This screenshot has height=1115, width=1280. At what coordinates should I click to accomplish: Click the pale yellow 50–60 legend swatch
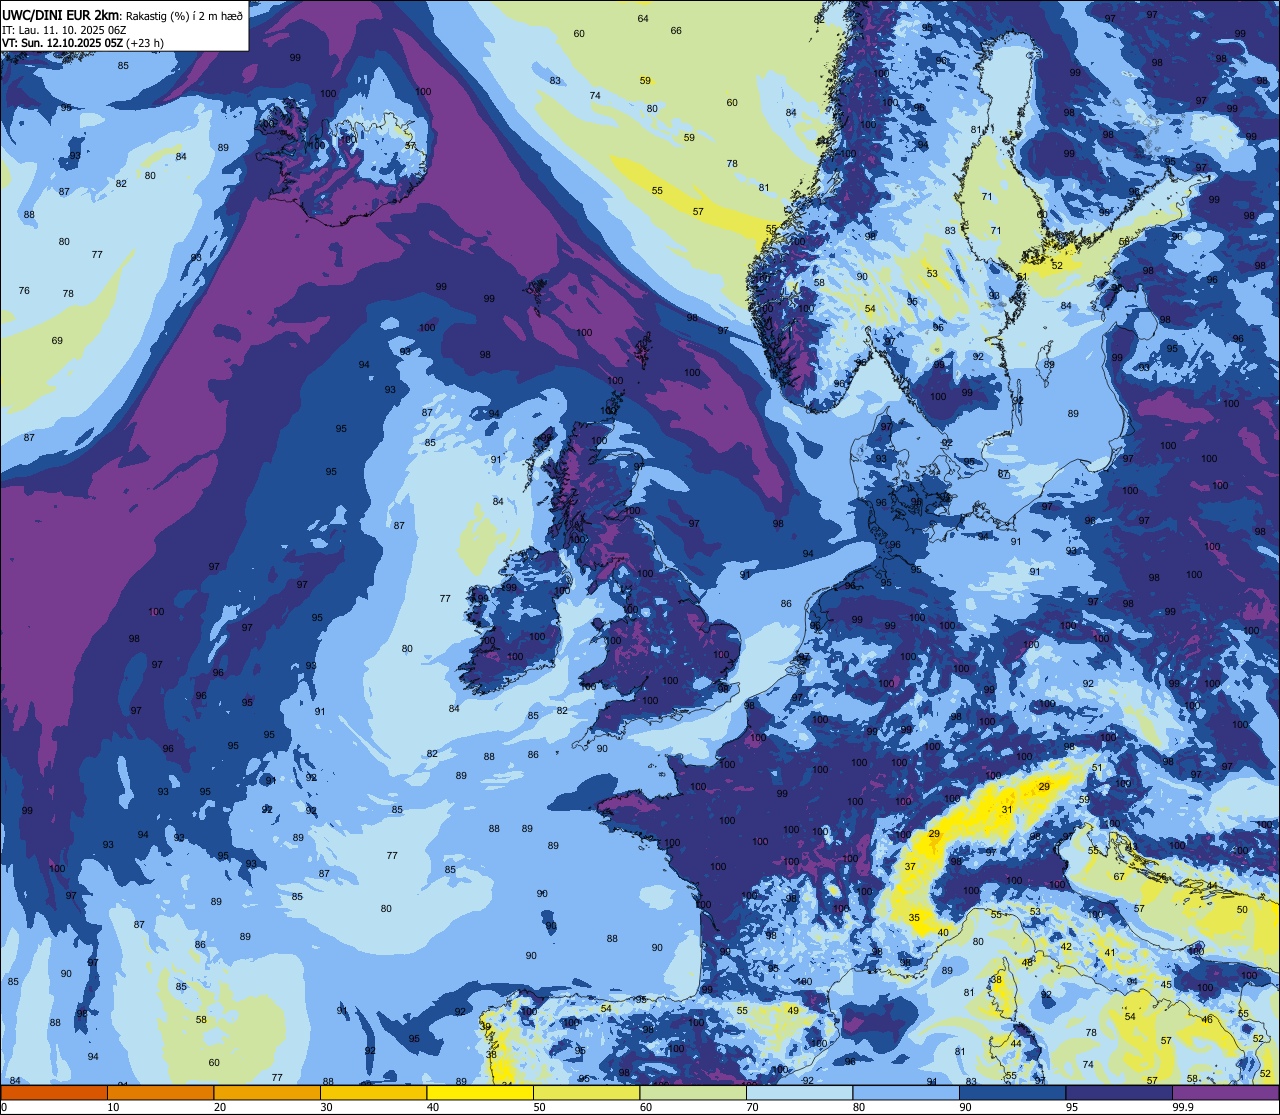point(586,1093)
